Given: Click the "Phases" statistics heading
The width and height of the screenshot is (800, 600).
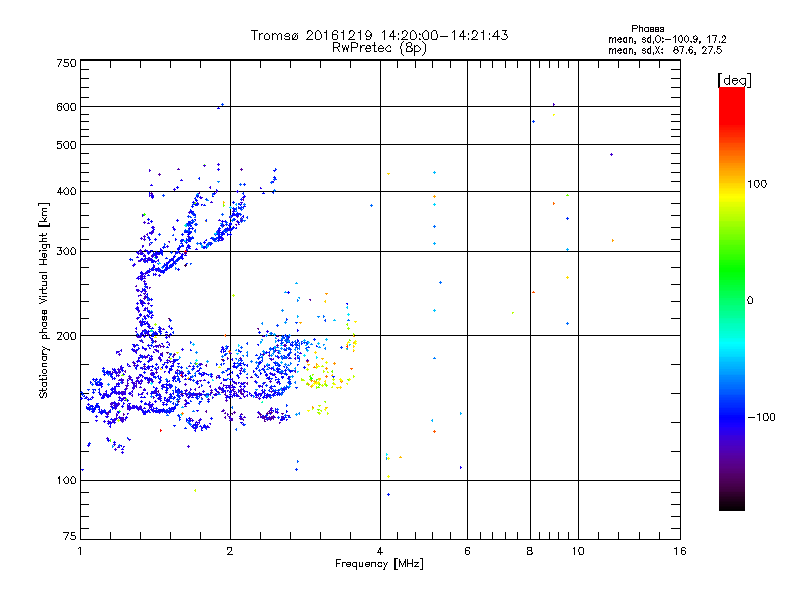Looking at the screenshot, I should [x=647, y=29].
